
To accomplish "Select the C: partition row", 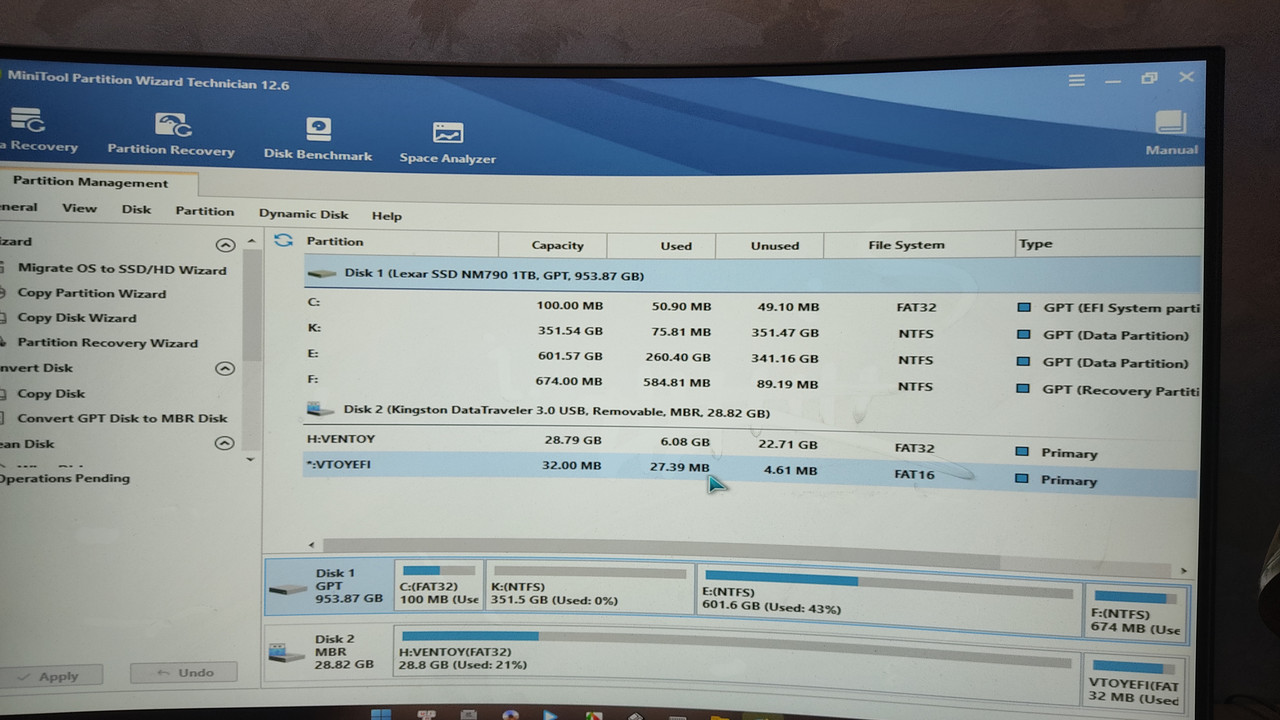I will pos(752,305).
